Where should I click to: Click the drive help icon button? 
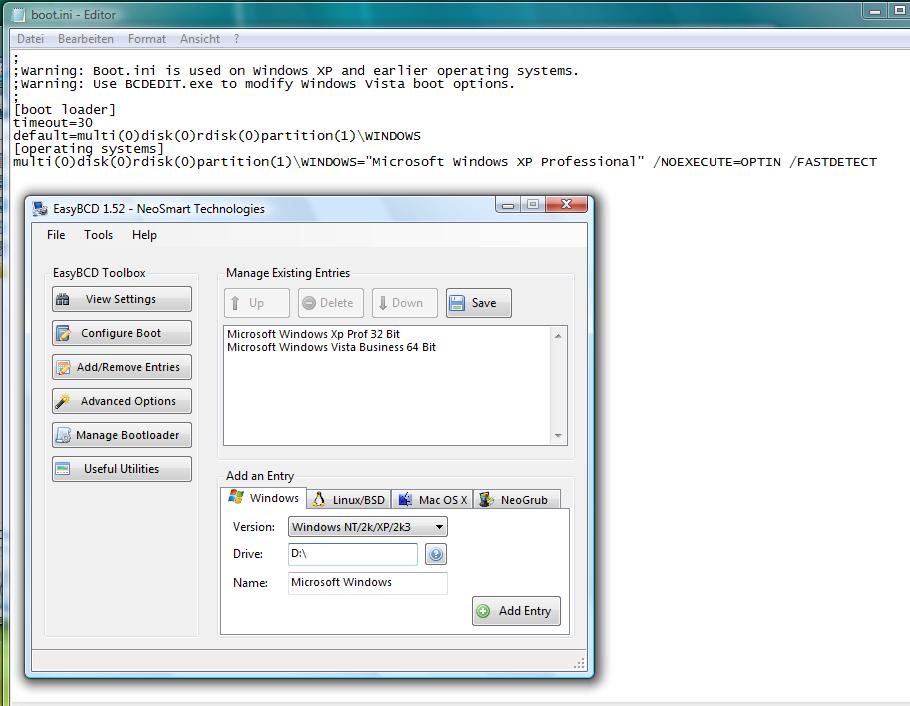point(436,554)
